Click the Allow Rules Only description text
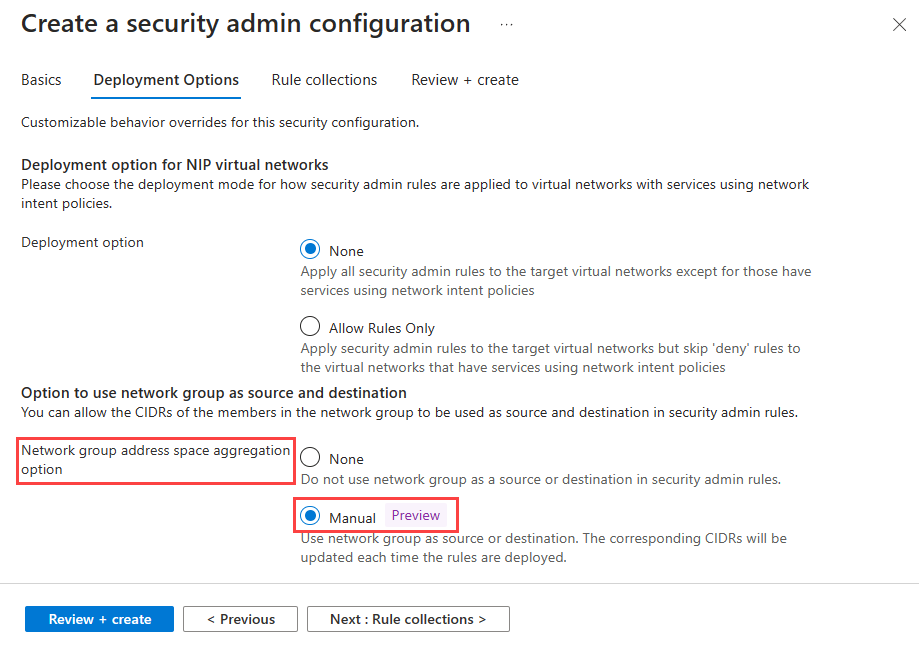The width and height of the screenshot is (919, 645). click(550, 358)
